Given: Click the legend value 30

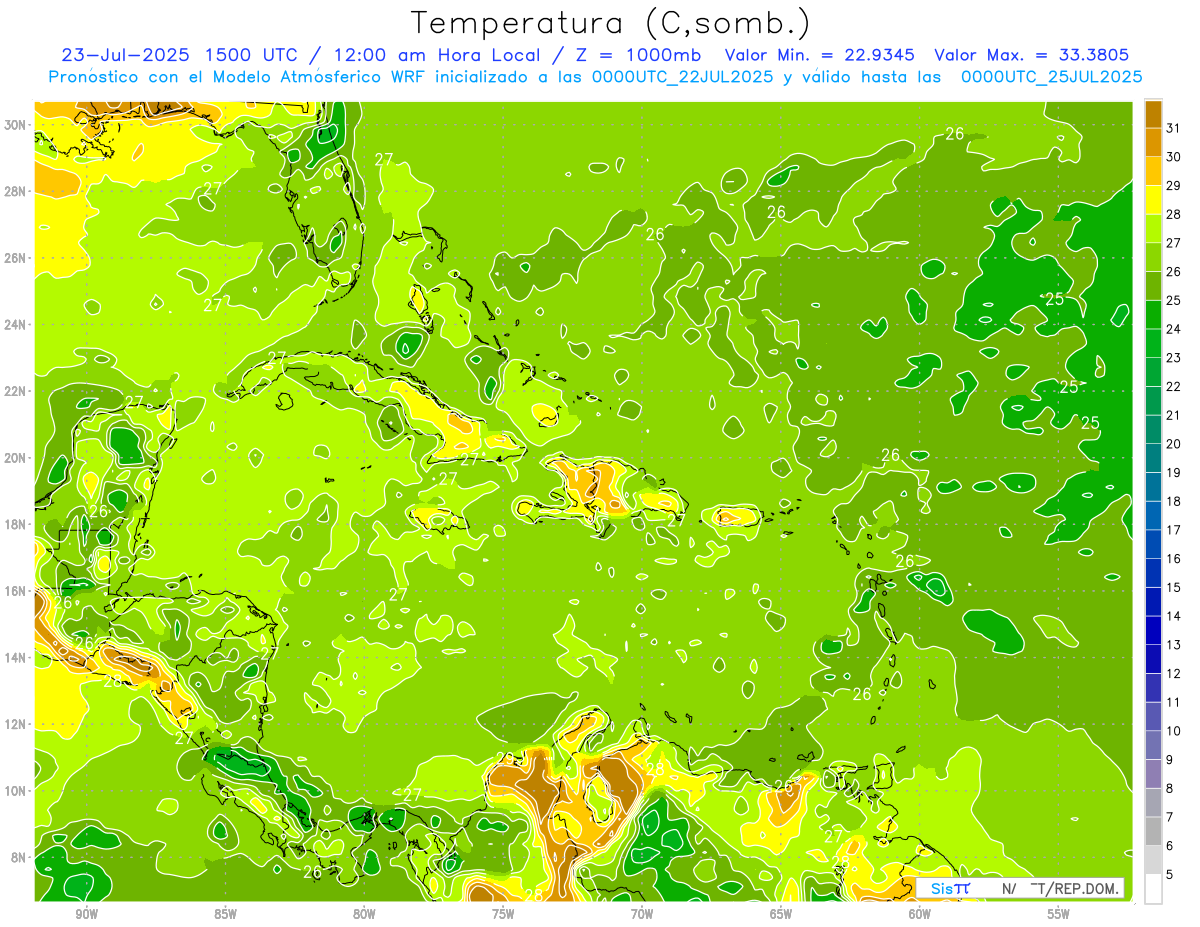Looking at the screenshot, I should 1174,157.
